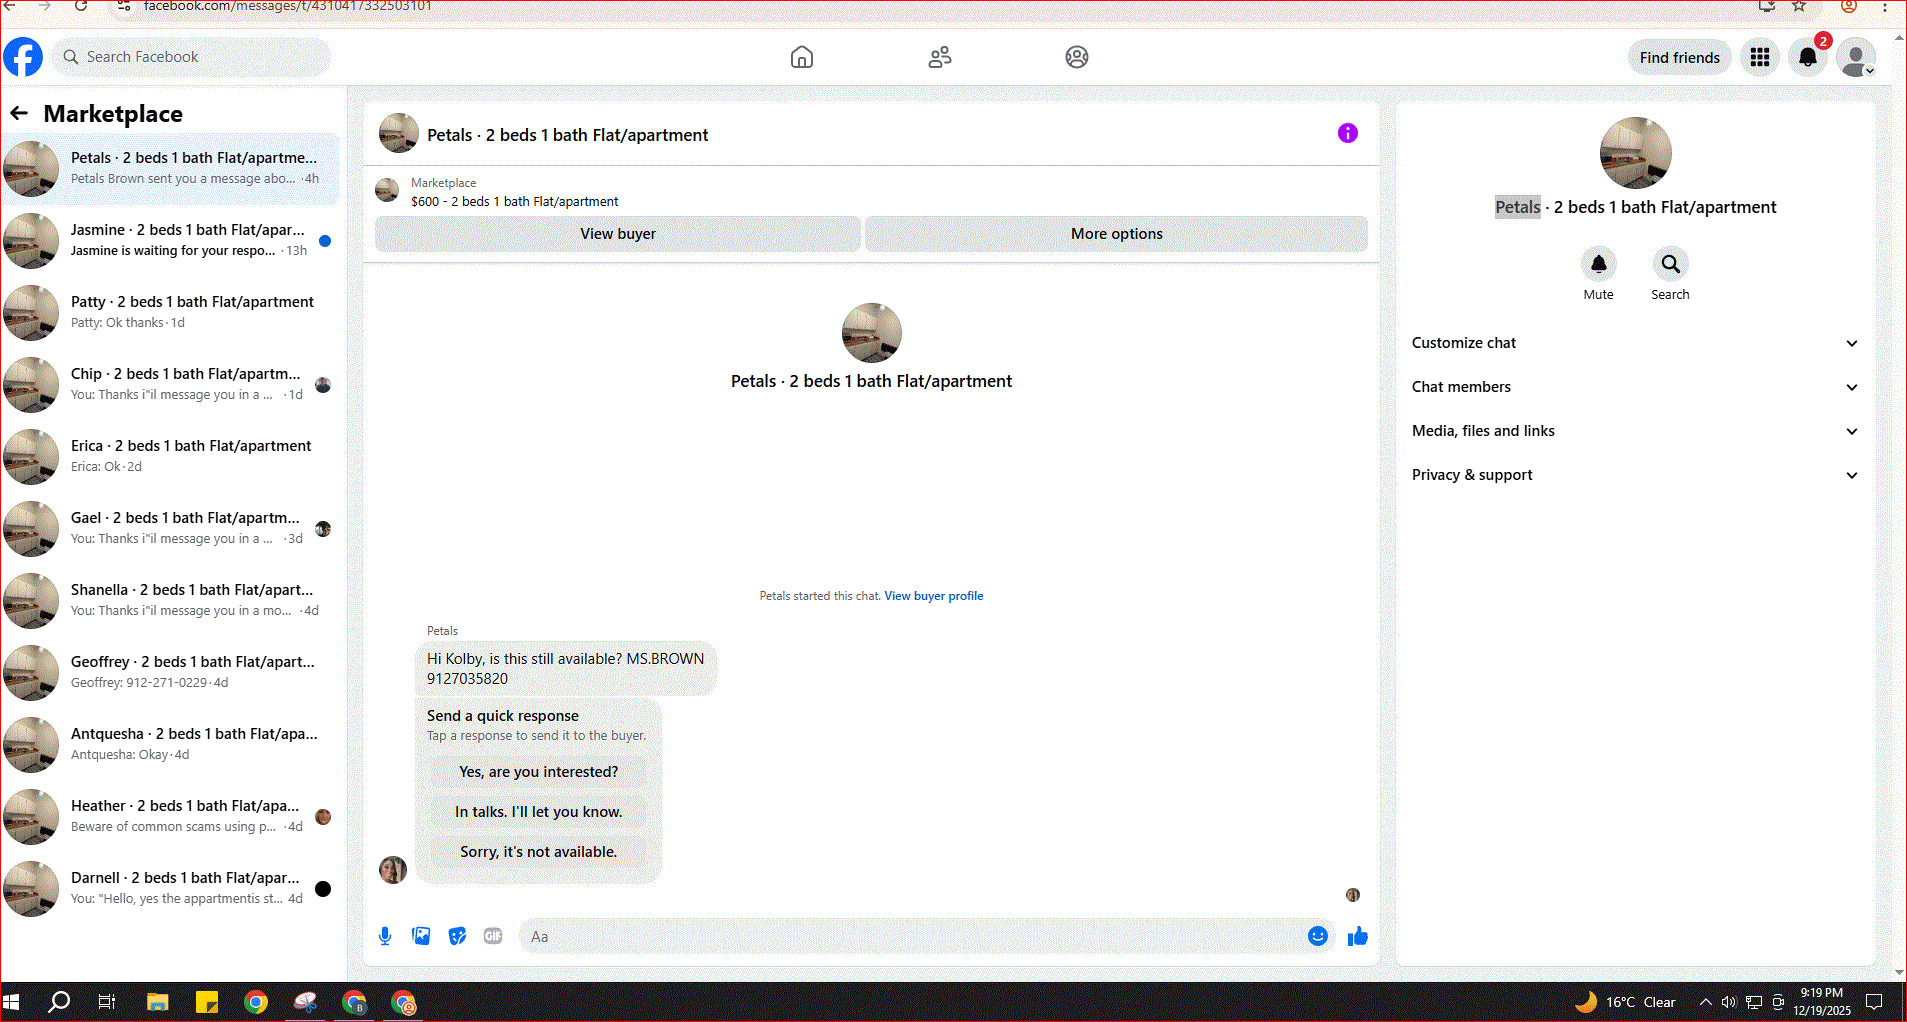The width and height of the screenshot is (1907, 1022).
Task: Click the search icon in the Facebook search box
Action: click(71, 57)
